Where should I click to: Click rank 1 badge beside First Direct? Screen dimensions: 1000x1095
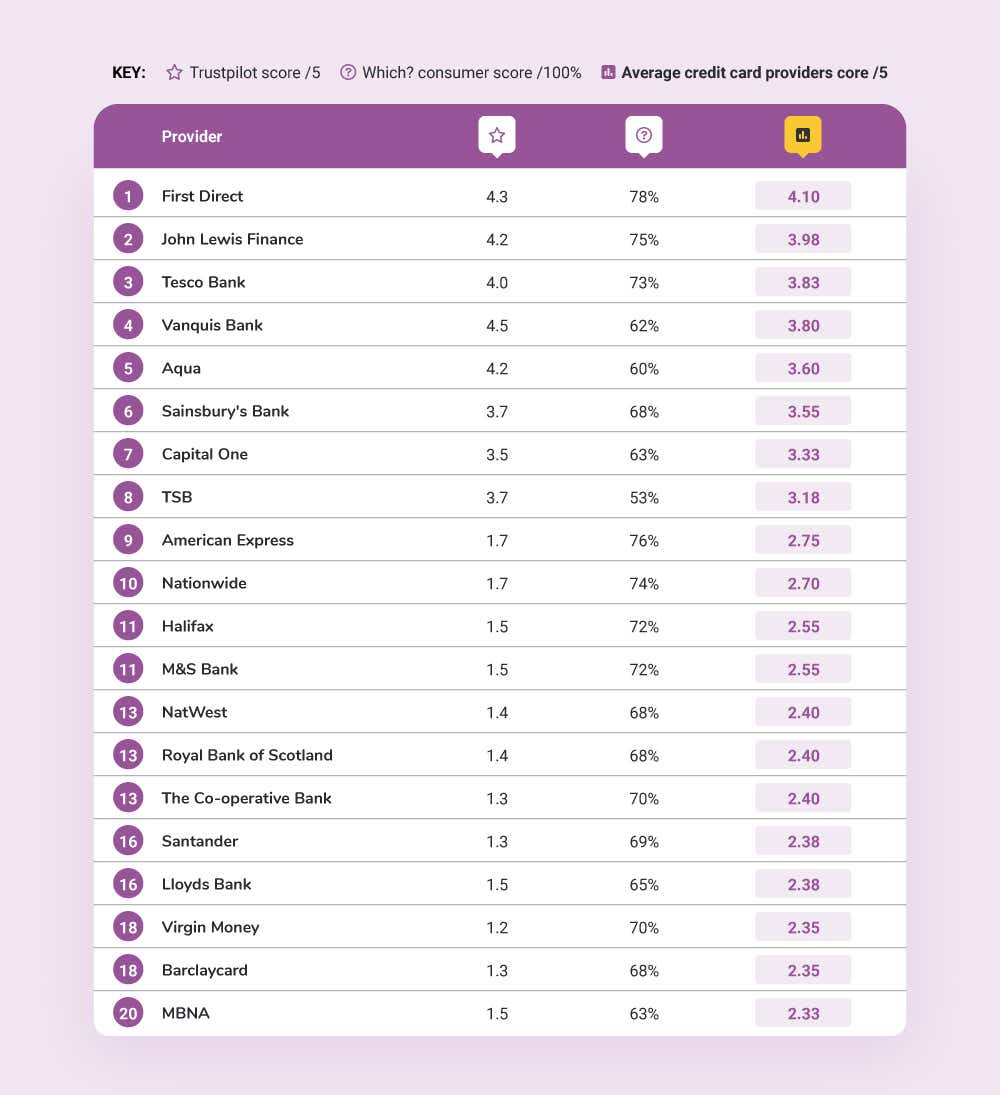pos(128,196)
